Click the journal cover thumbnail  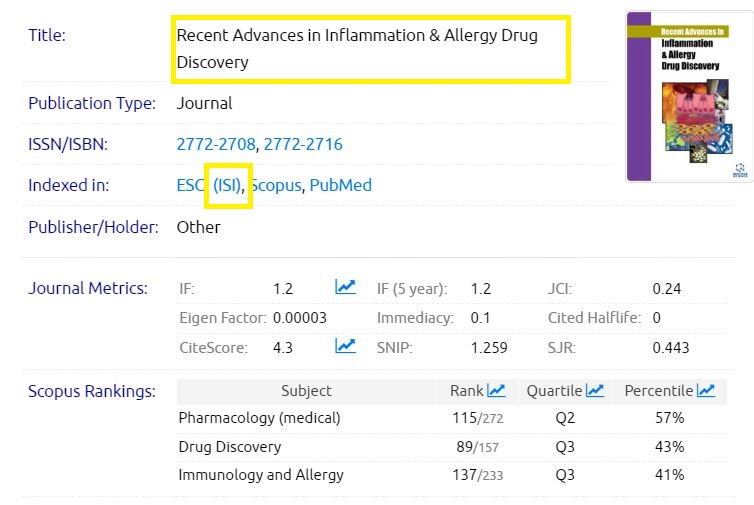point(688,96)
